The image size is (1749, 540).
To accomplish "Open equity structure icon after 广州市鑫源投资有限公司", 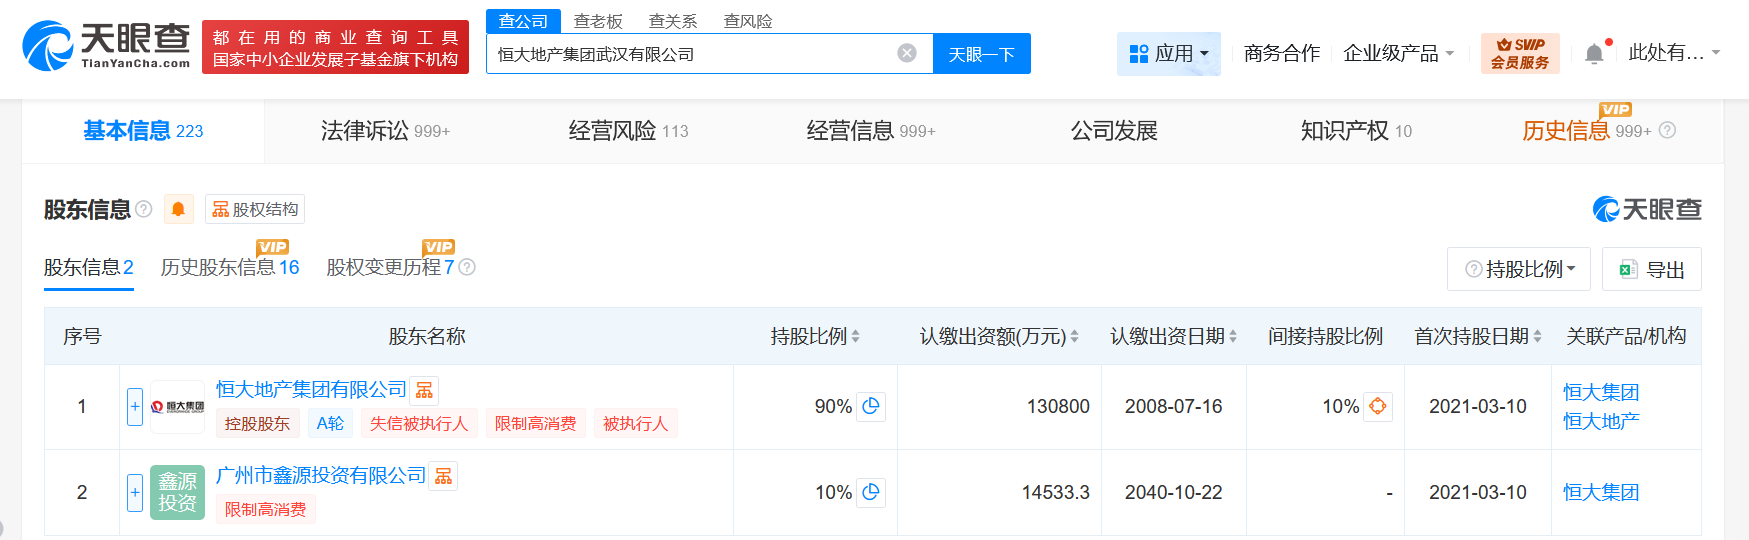I will click(444, 476).
